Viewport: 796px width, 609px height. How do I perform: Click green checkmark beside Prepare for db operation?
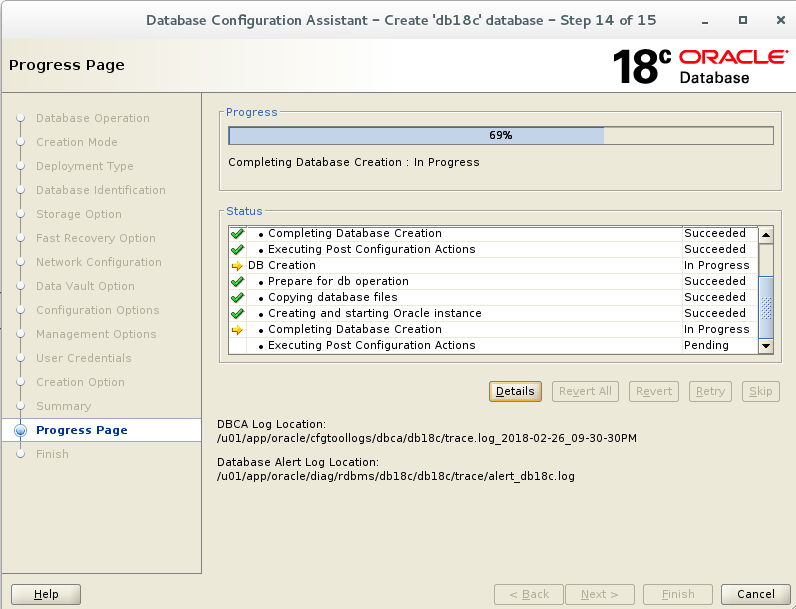point(237,282)
